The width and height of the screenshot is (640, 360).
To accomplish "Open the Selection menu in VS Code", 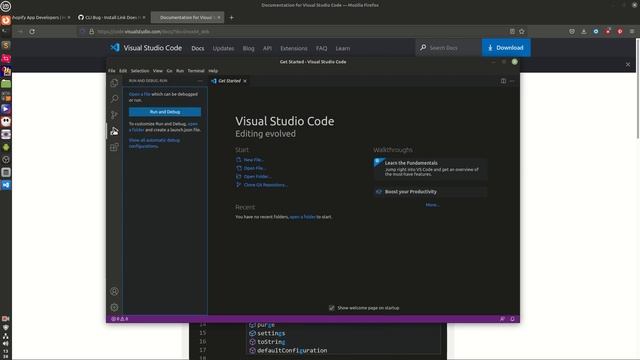I will (x=140, y=71).
